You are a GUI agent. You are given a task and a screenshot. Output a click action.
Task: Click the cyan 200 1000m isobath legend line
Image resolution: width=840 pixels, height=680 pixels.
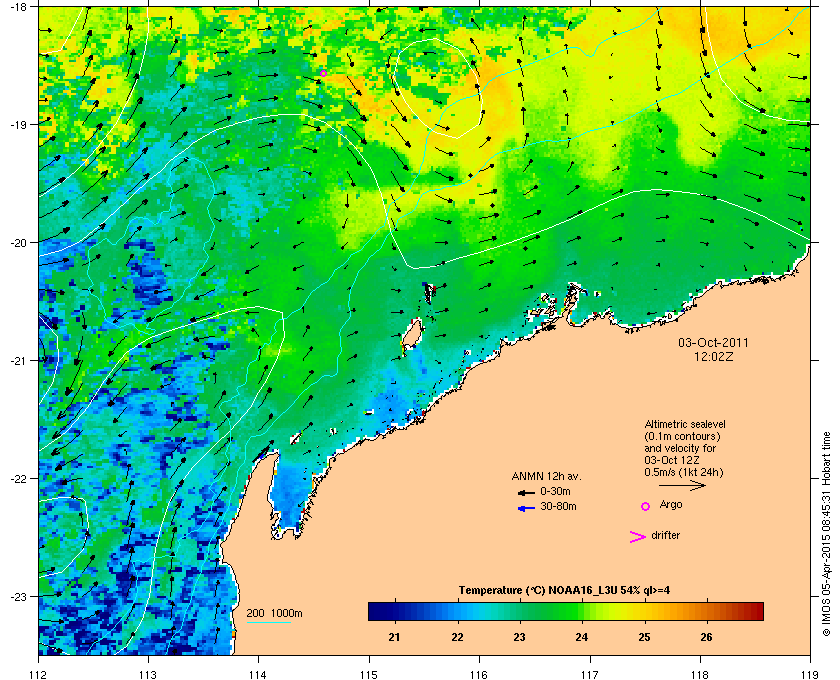pos(268,623)
